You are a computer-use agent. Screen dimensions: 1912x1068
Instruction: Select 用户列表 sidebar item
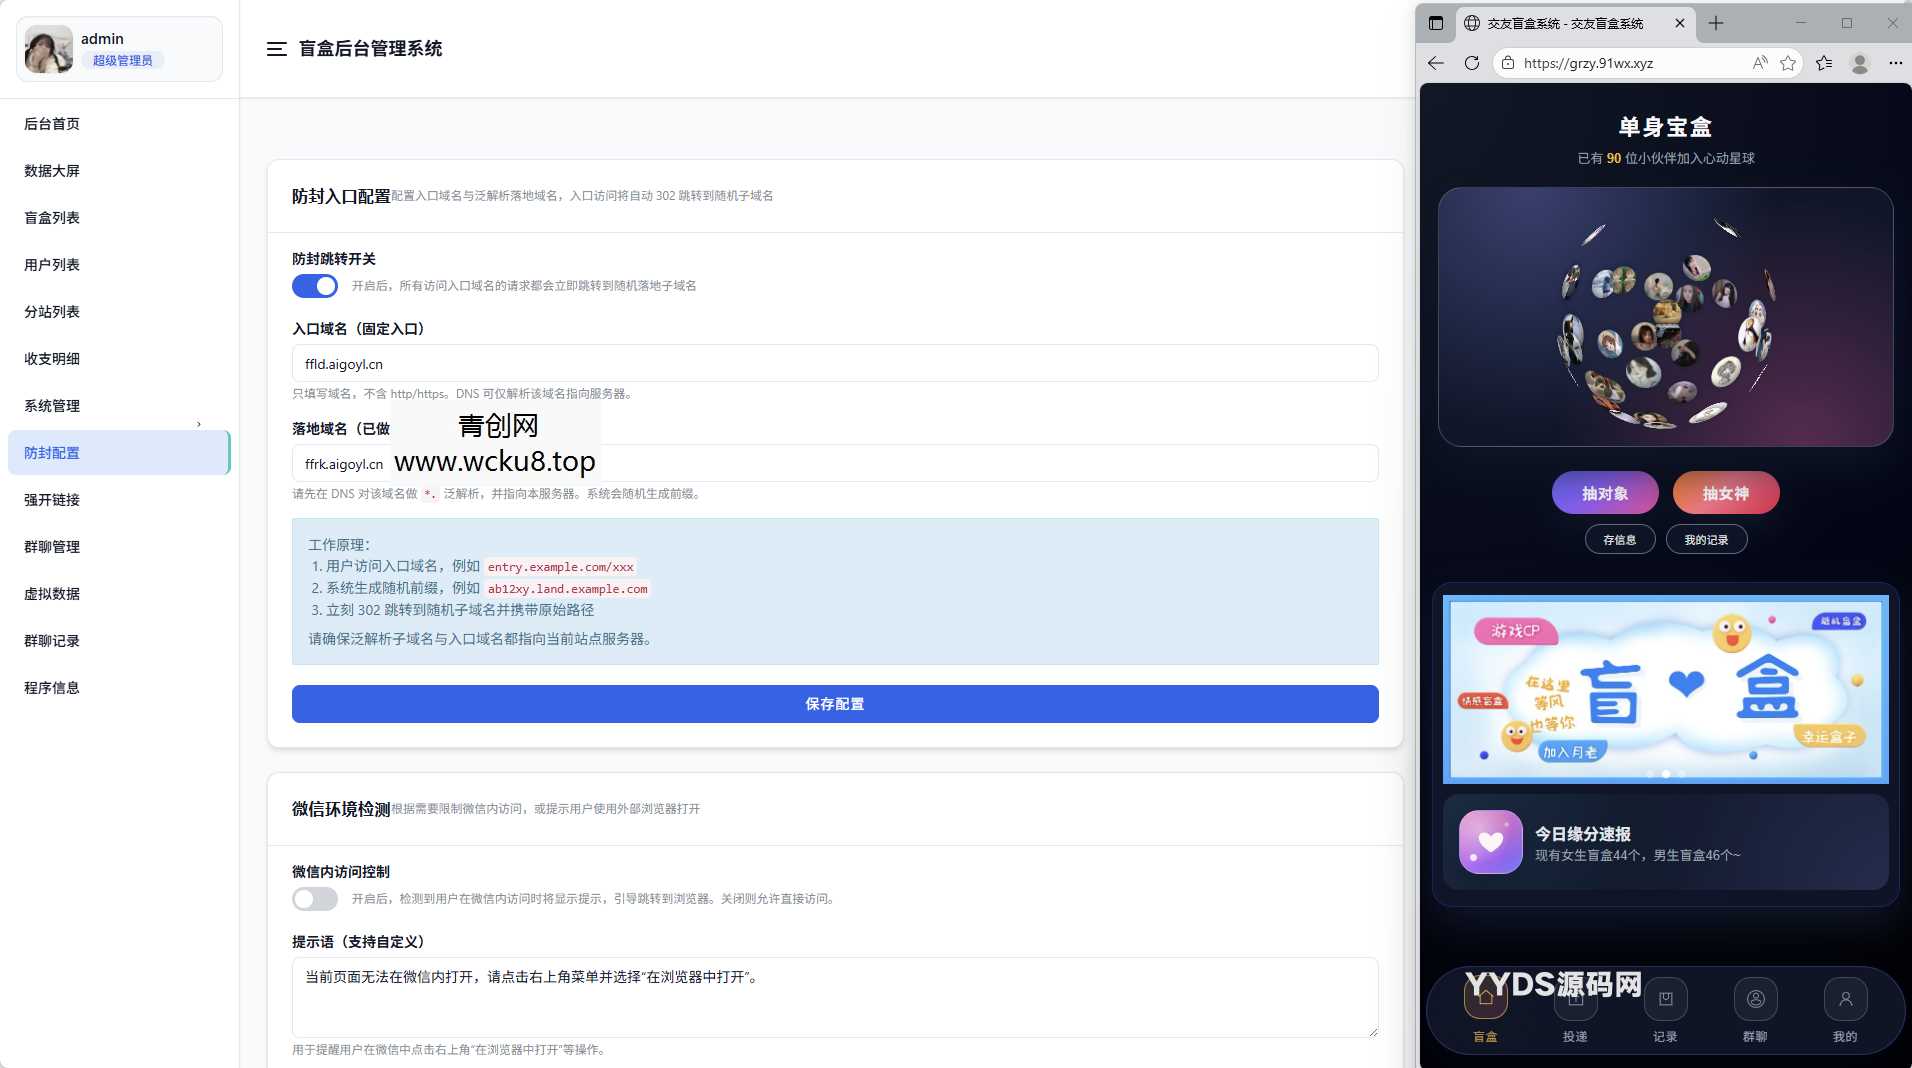click(x=52, y=265)
